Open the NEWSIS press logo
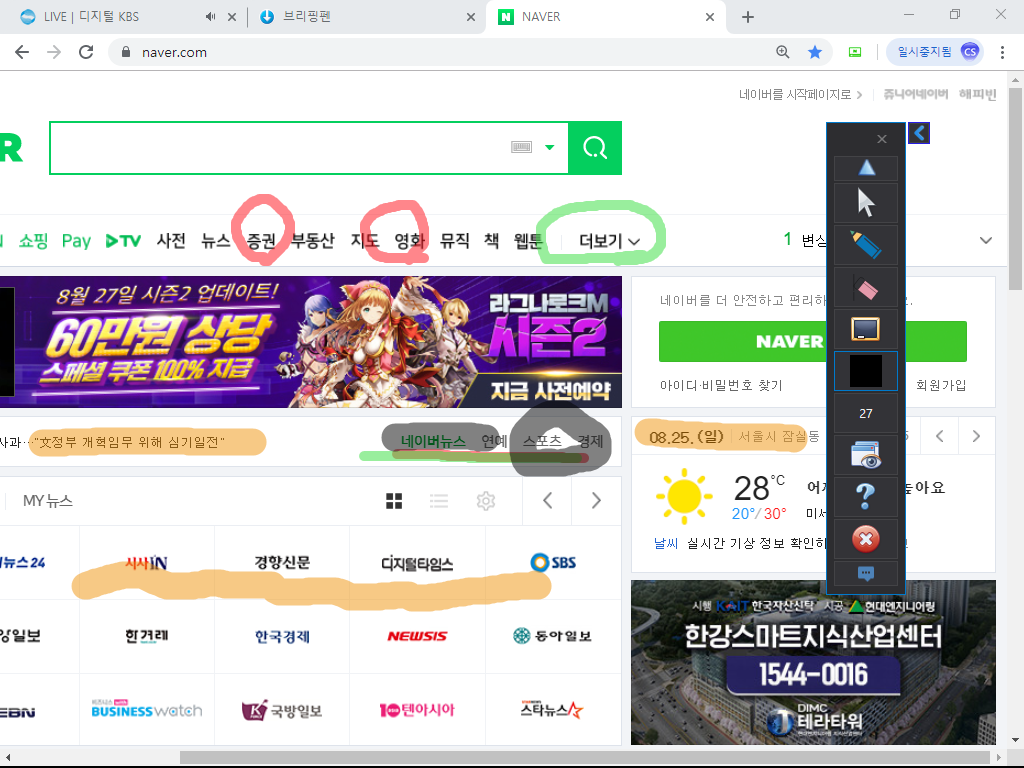 click(x=417, y=636)
